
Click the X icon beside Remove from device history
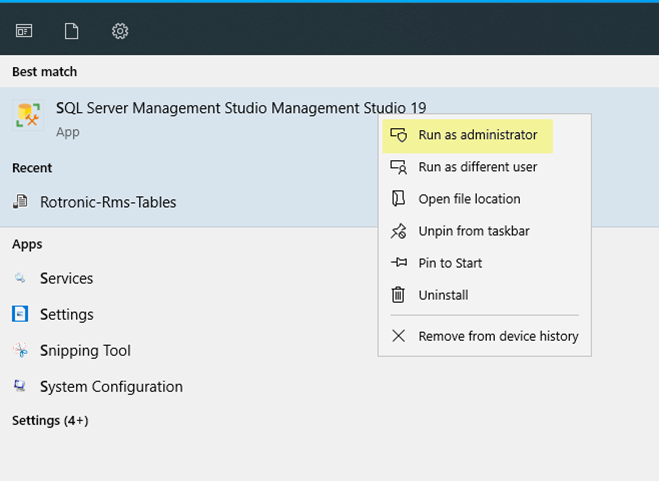click(398, 336)
